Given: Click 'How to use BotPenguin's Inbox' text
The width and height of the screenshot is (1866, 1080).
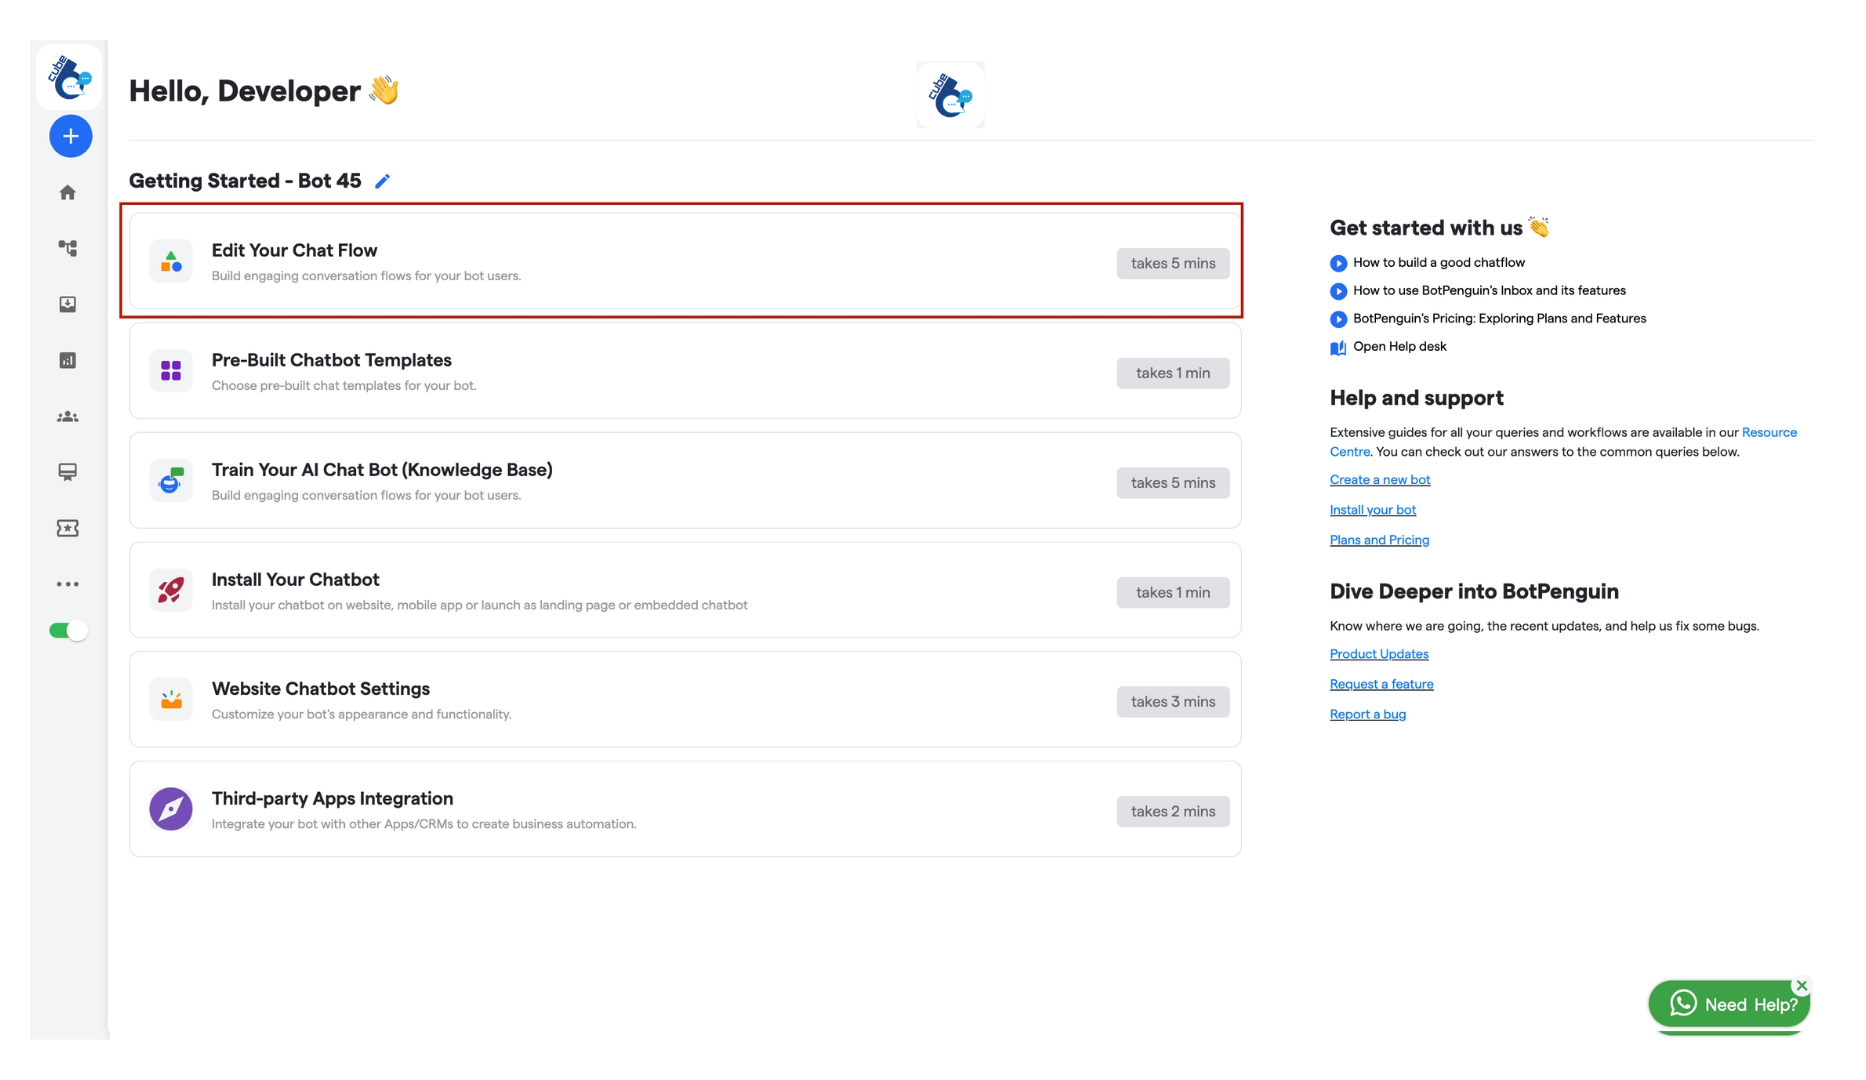Looking at the screenshot, I should pyautogui.click(x=1489, y=291).
